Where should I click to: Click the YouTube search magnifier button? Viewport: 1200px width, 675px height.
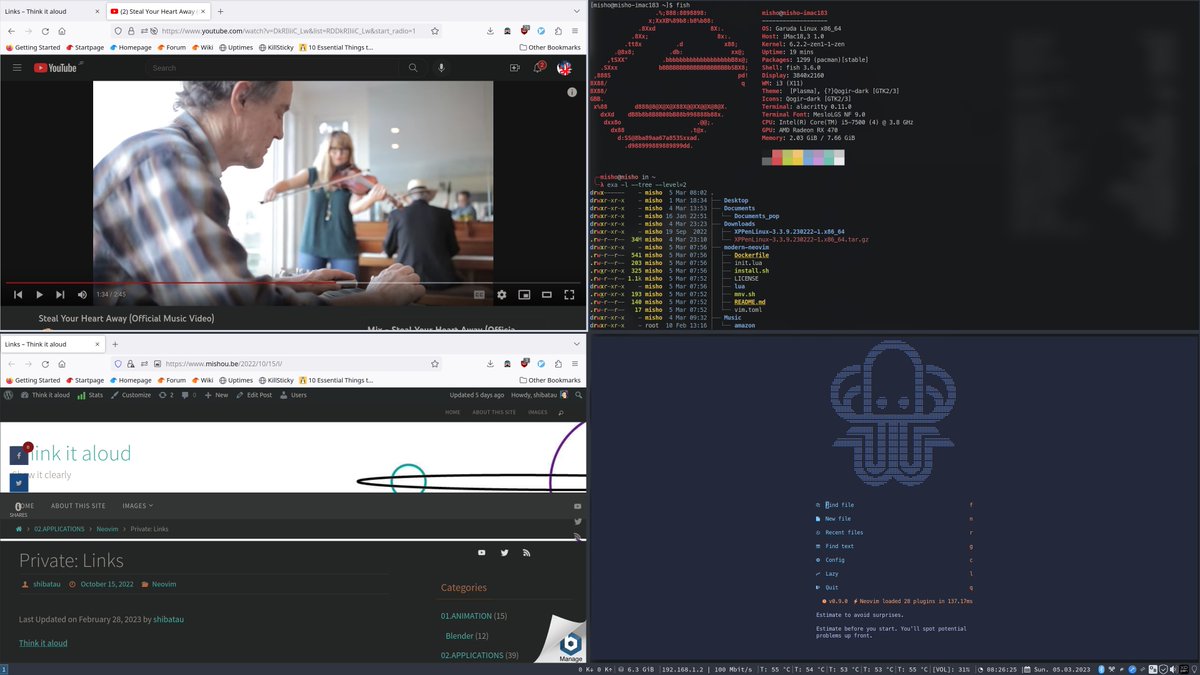click(413, 68)
